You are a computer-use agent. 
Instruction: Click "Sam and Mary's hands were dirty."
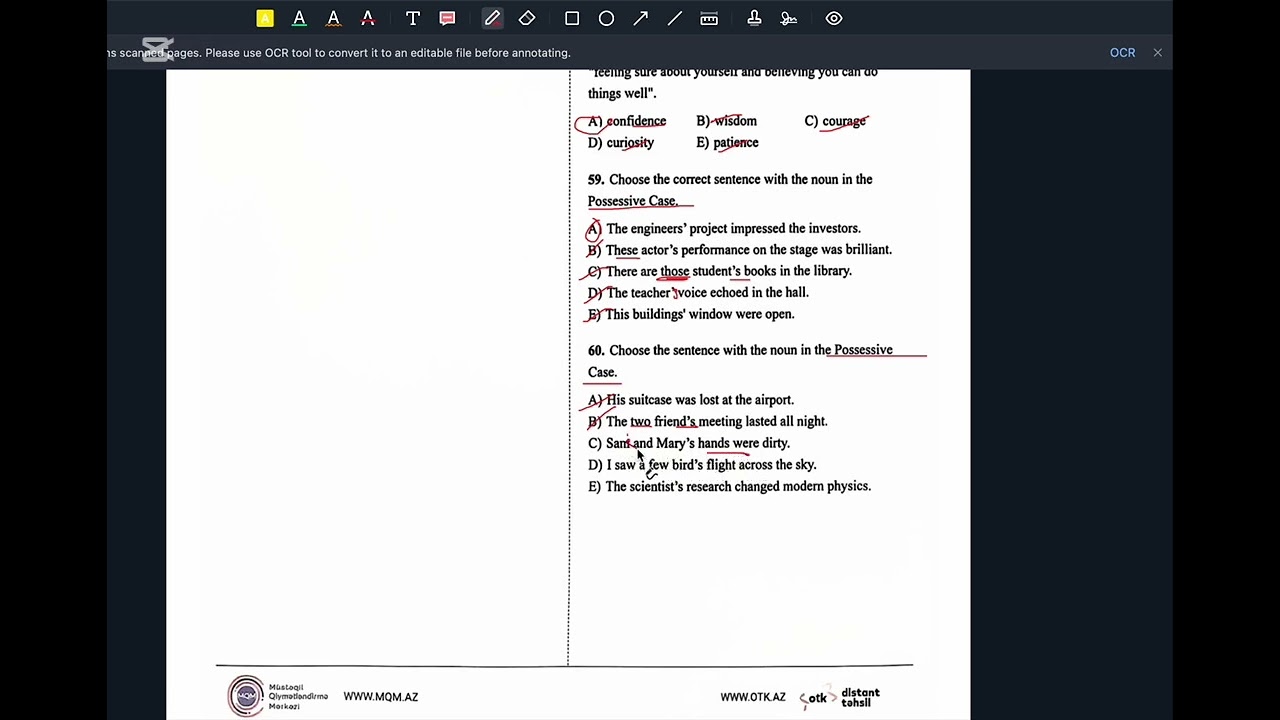tap(689, 443)
